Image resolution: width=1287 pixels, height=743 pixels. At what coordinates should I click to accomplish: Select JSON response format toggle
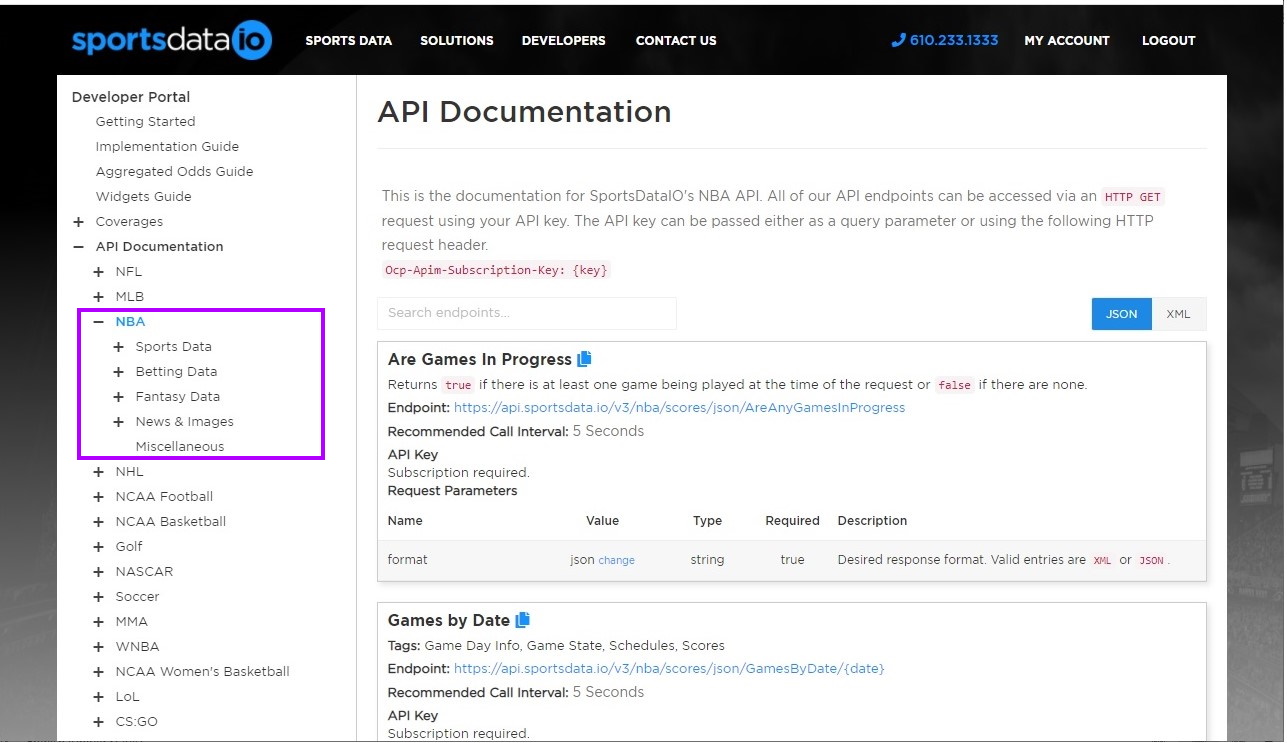1121,314
